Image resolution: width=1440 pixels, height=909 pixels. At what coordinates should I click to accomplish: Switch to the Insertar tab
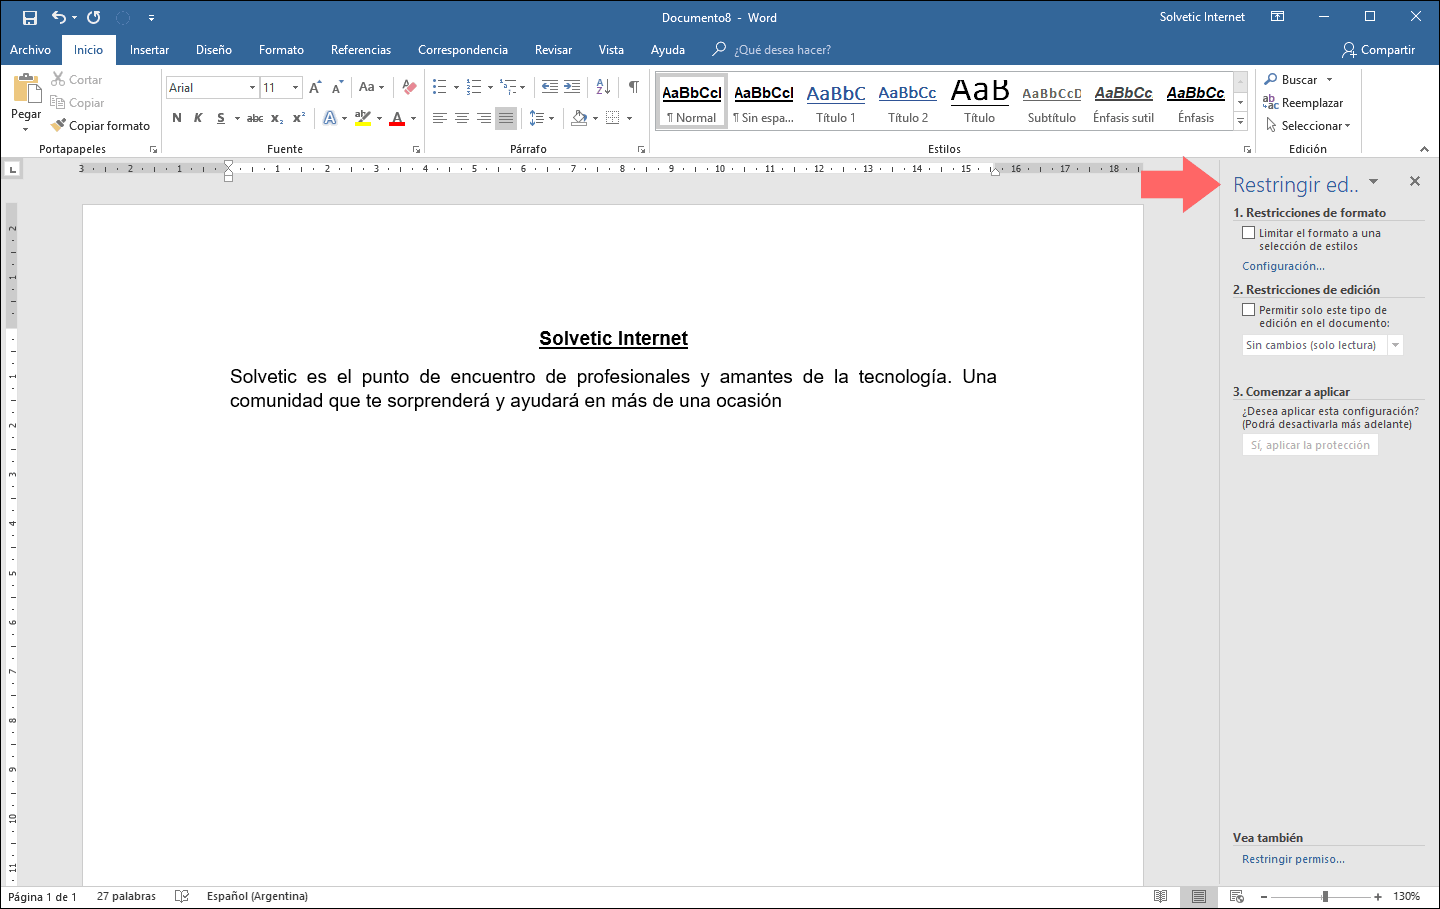149,50
